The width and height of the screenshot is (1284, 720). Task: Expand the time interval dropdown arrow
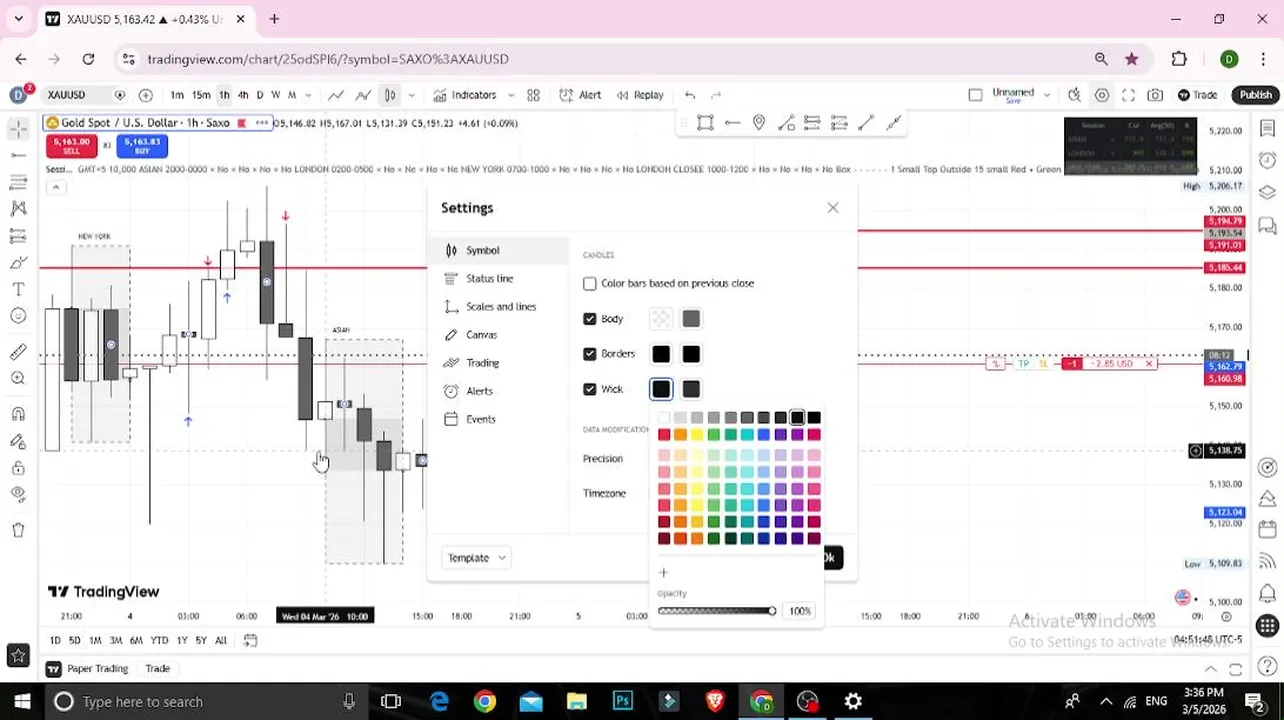[x=308, y=95]
